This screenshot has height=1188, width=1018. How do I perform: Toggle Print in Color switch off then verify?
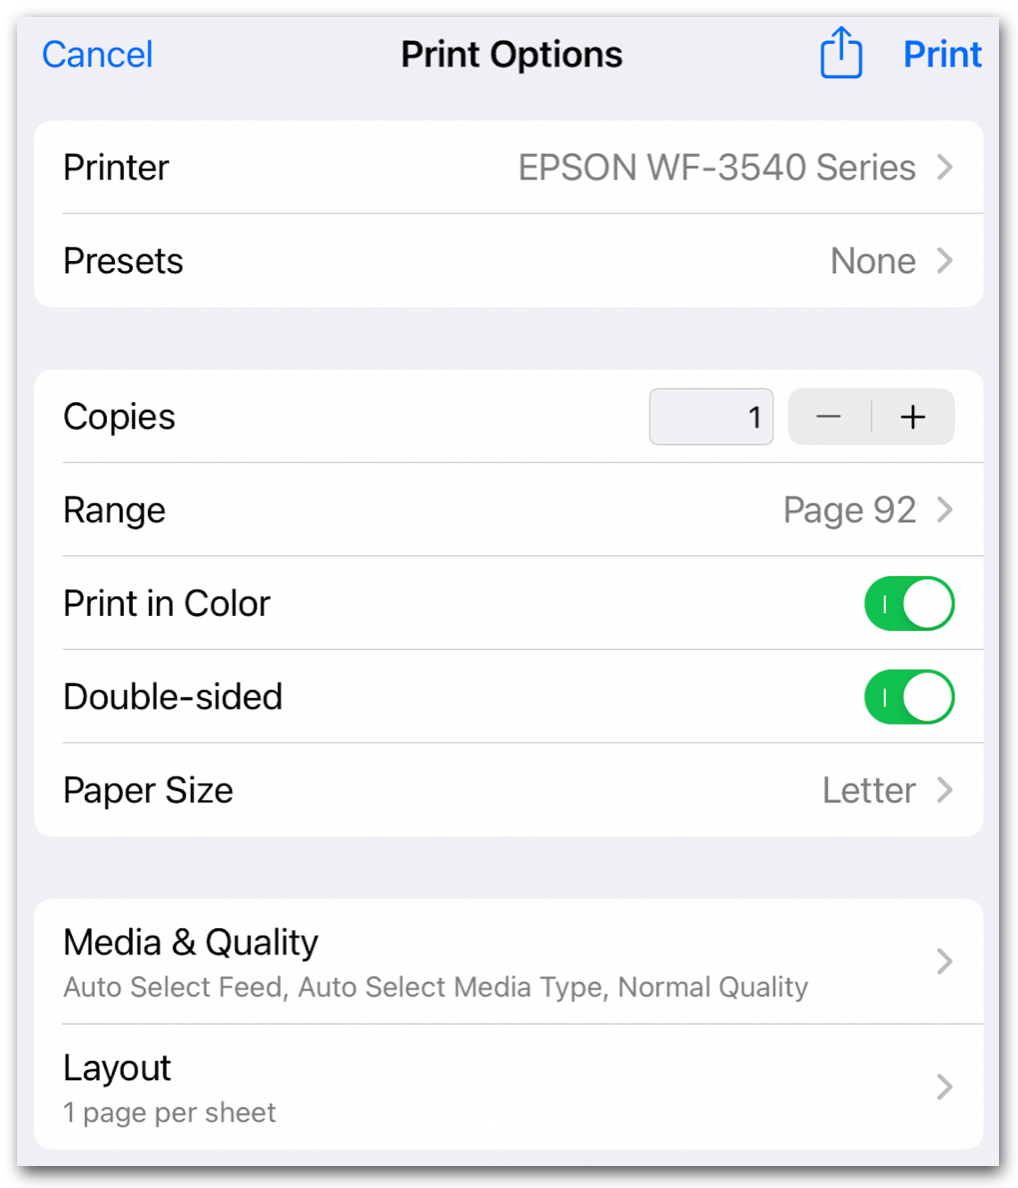click(x=909, y=603)
